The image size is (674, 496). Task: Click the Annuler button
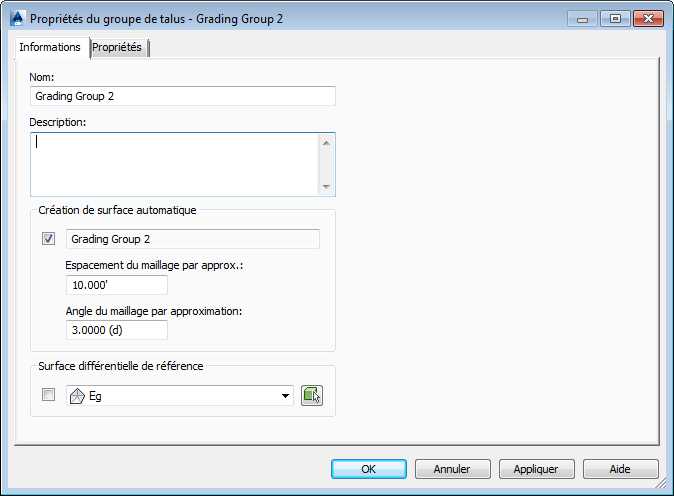point(452,468)
